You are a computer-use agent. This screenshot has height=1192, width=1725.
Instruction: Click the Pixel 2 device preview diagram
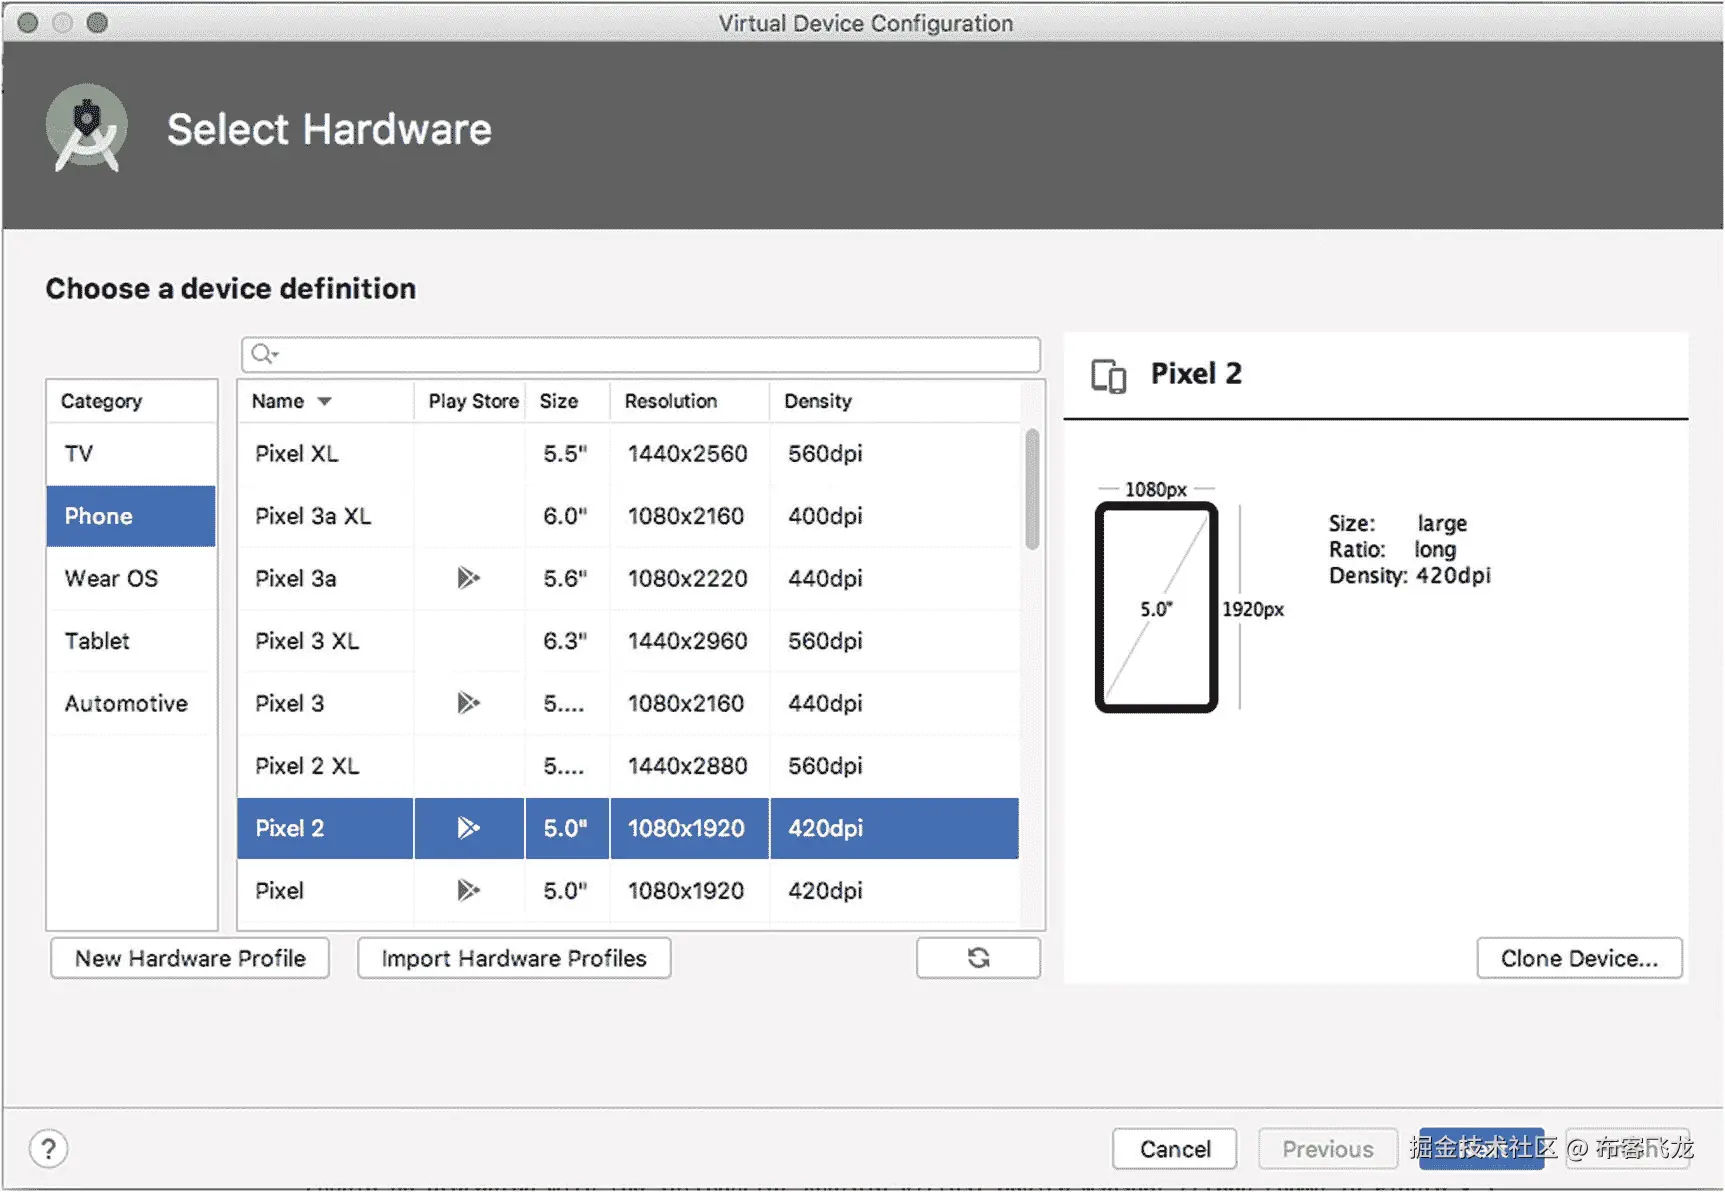(1156, 607)
